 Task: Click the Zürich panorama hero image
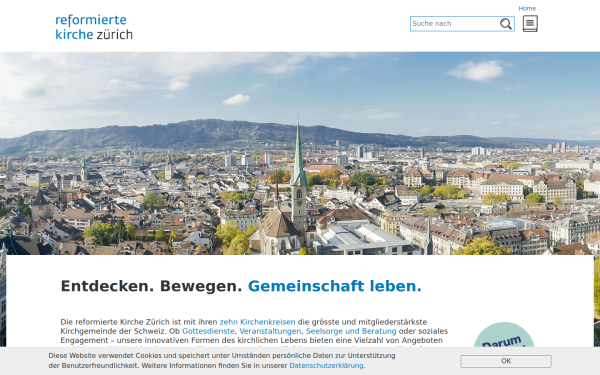[x=300, y=153]
